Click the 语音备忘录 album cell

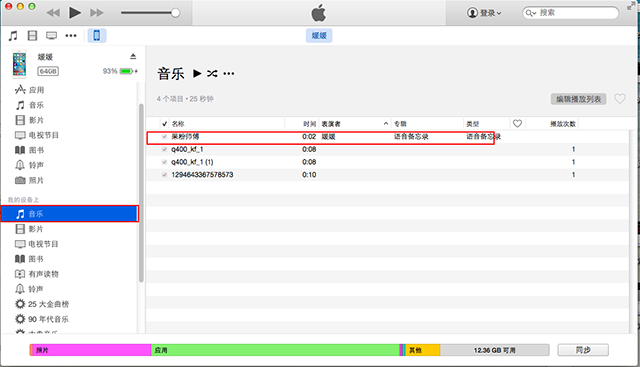411,137
